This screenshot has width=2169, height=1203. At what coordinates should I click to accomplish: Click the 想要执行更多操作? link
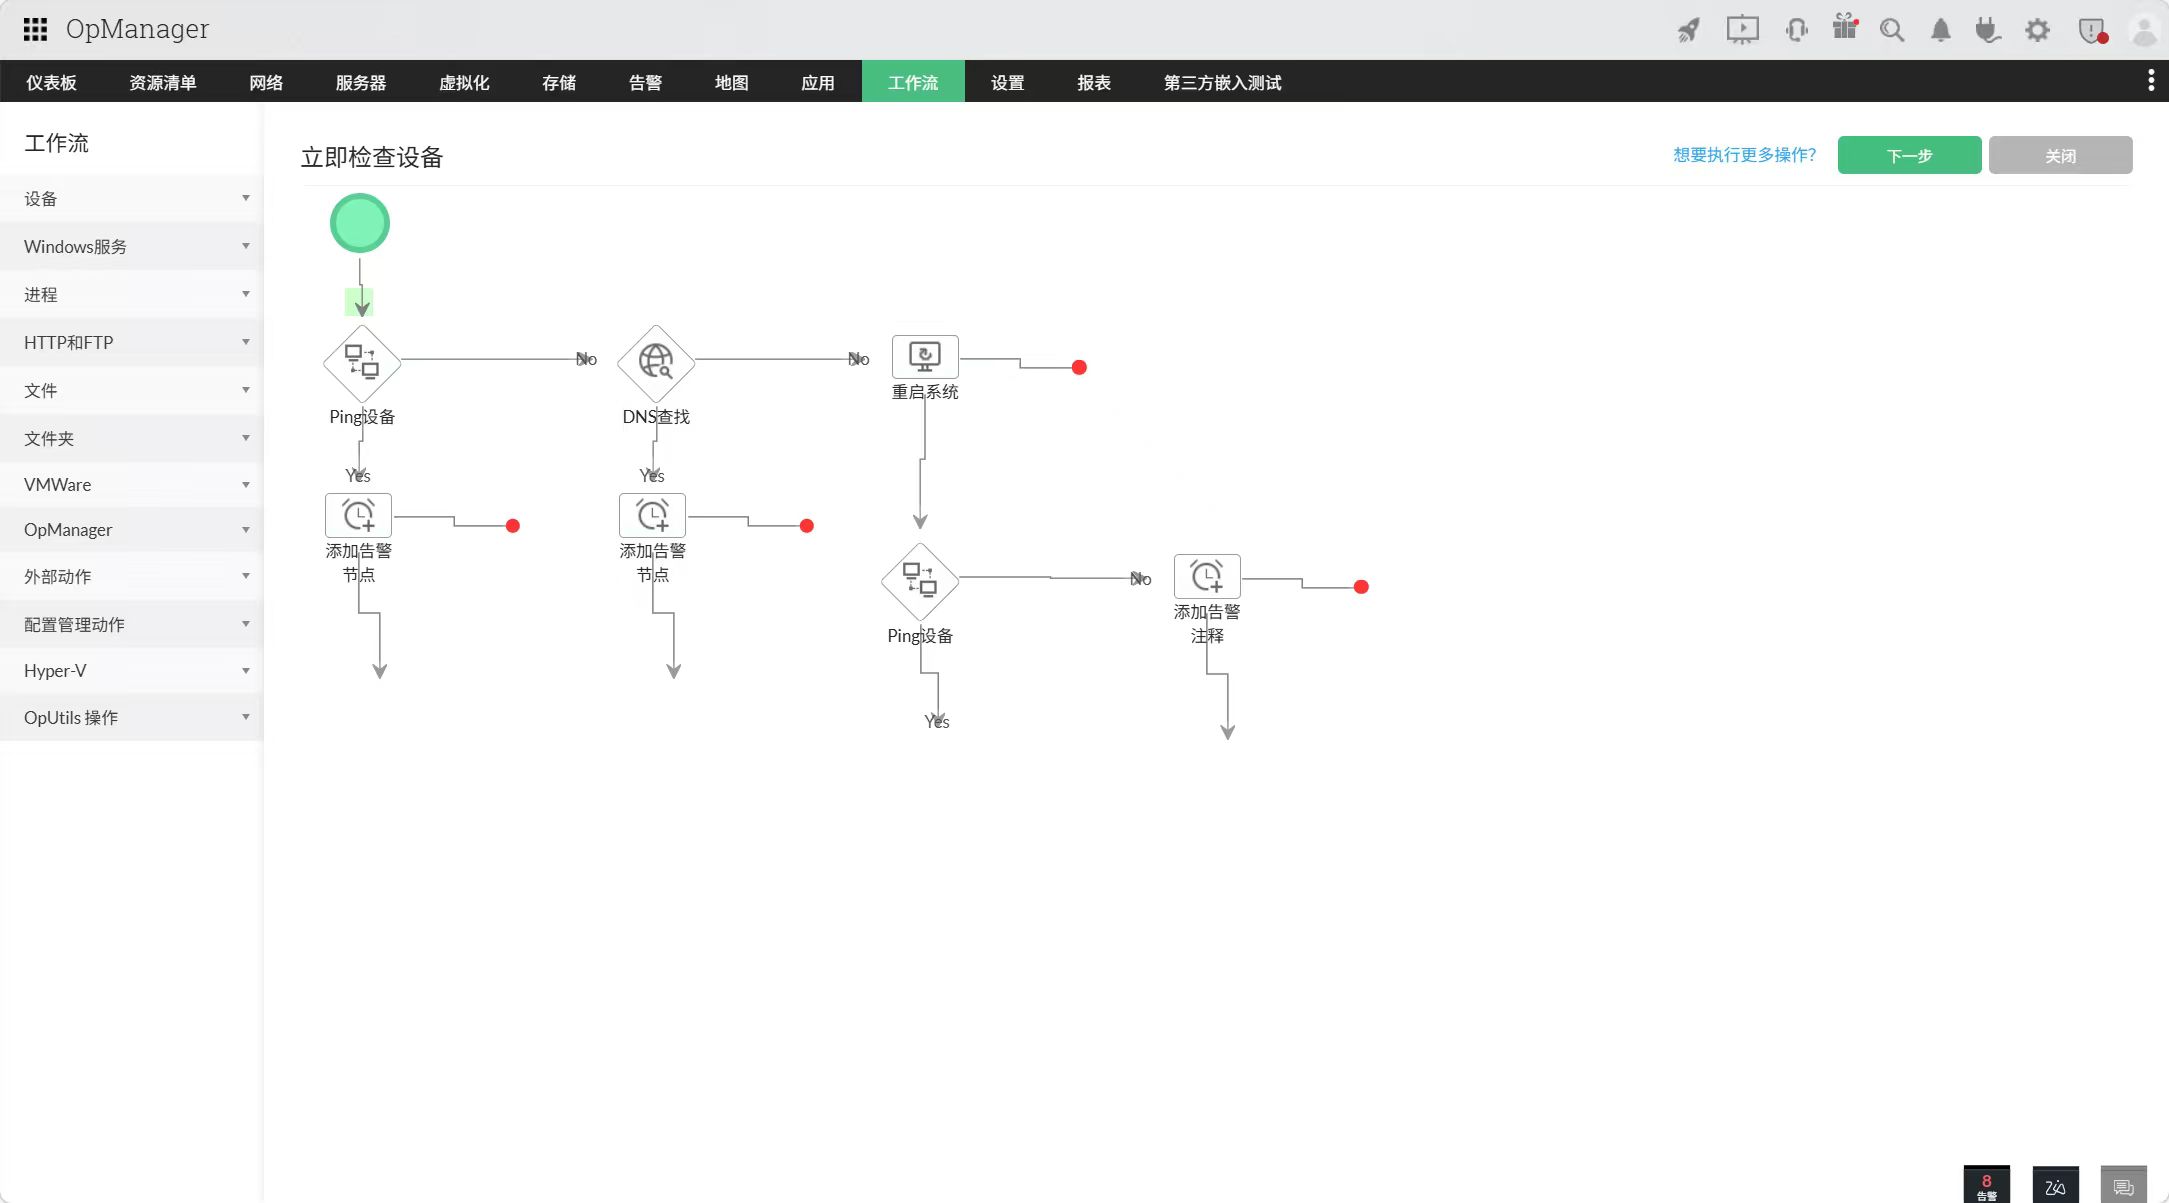(x=1744, y=155)
